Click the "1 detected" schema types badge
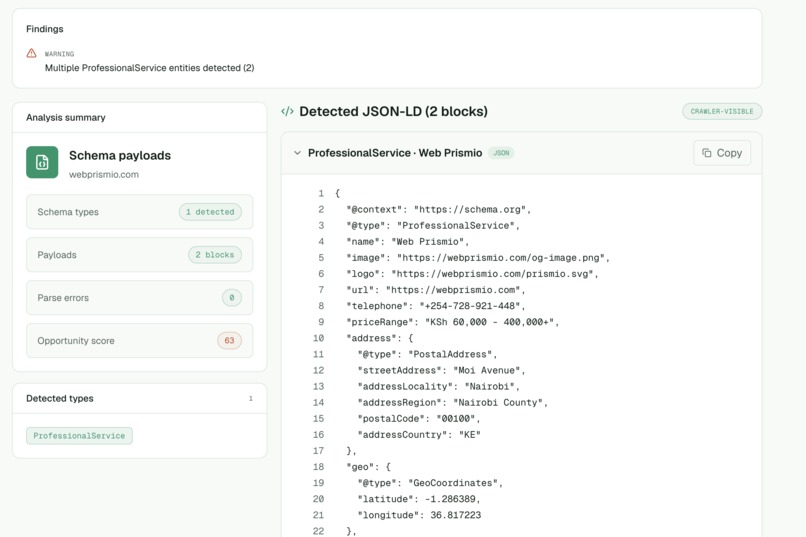The width and height of the screenshot is (806, 537). point(210,212)
